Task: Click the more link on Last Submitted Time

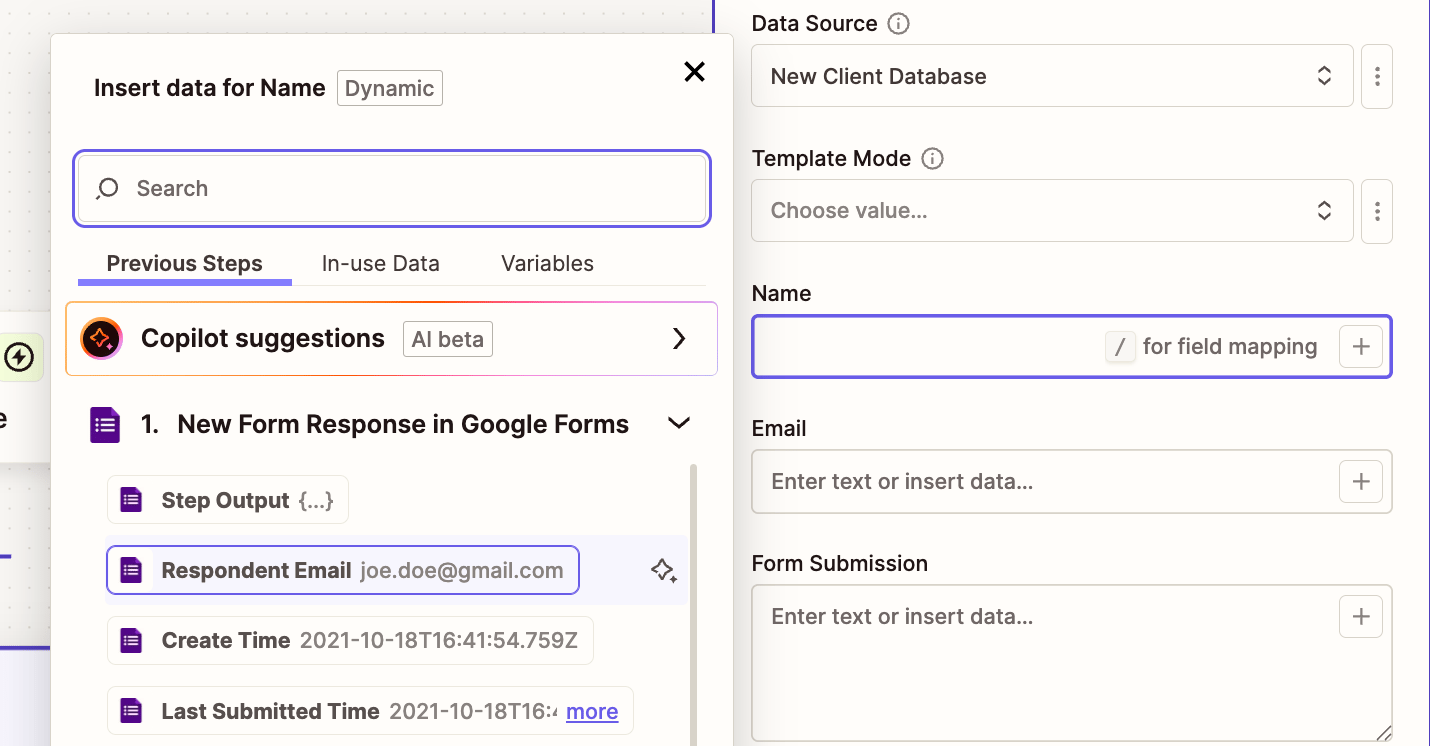Action: 592,712
